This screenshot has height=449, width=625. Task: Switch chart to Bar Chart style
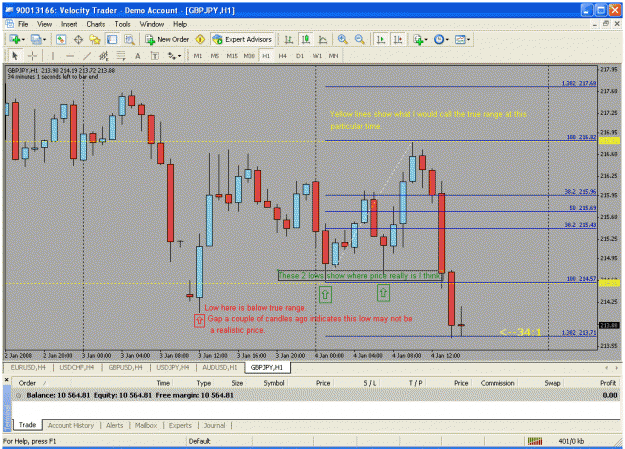[289, 39]
